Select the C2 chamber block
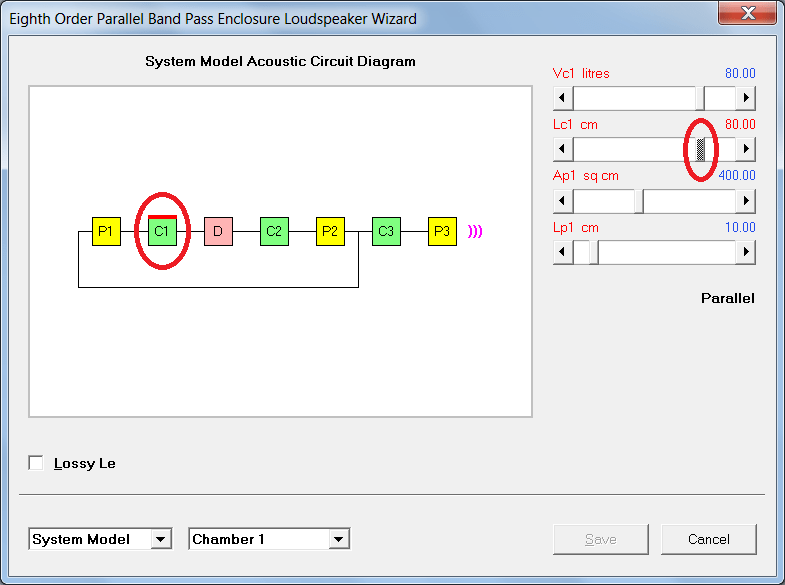 click(274, 231)
